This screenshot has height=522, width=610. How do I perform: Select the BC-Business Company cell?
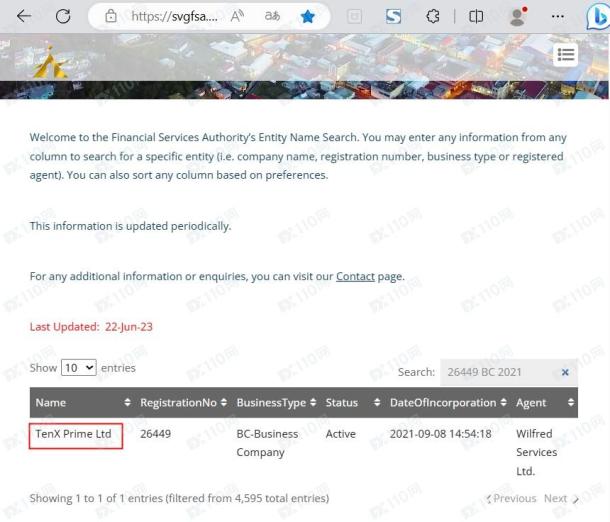267,443
